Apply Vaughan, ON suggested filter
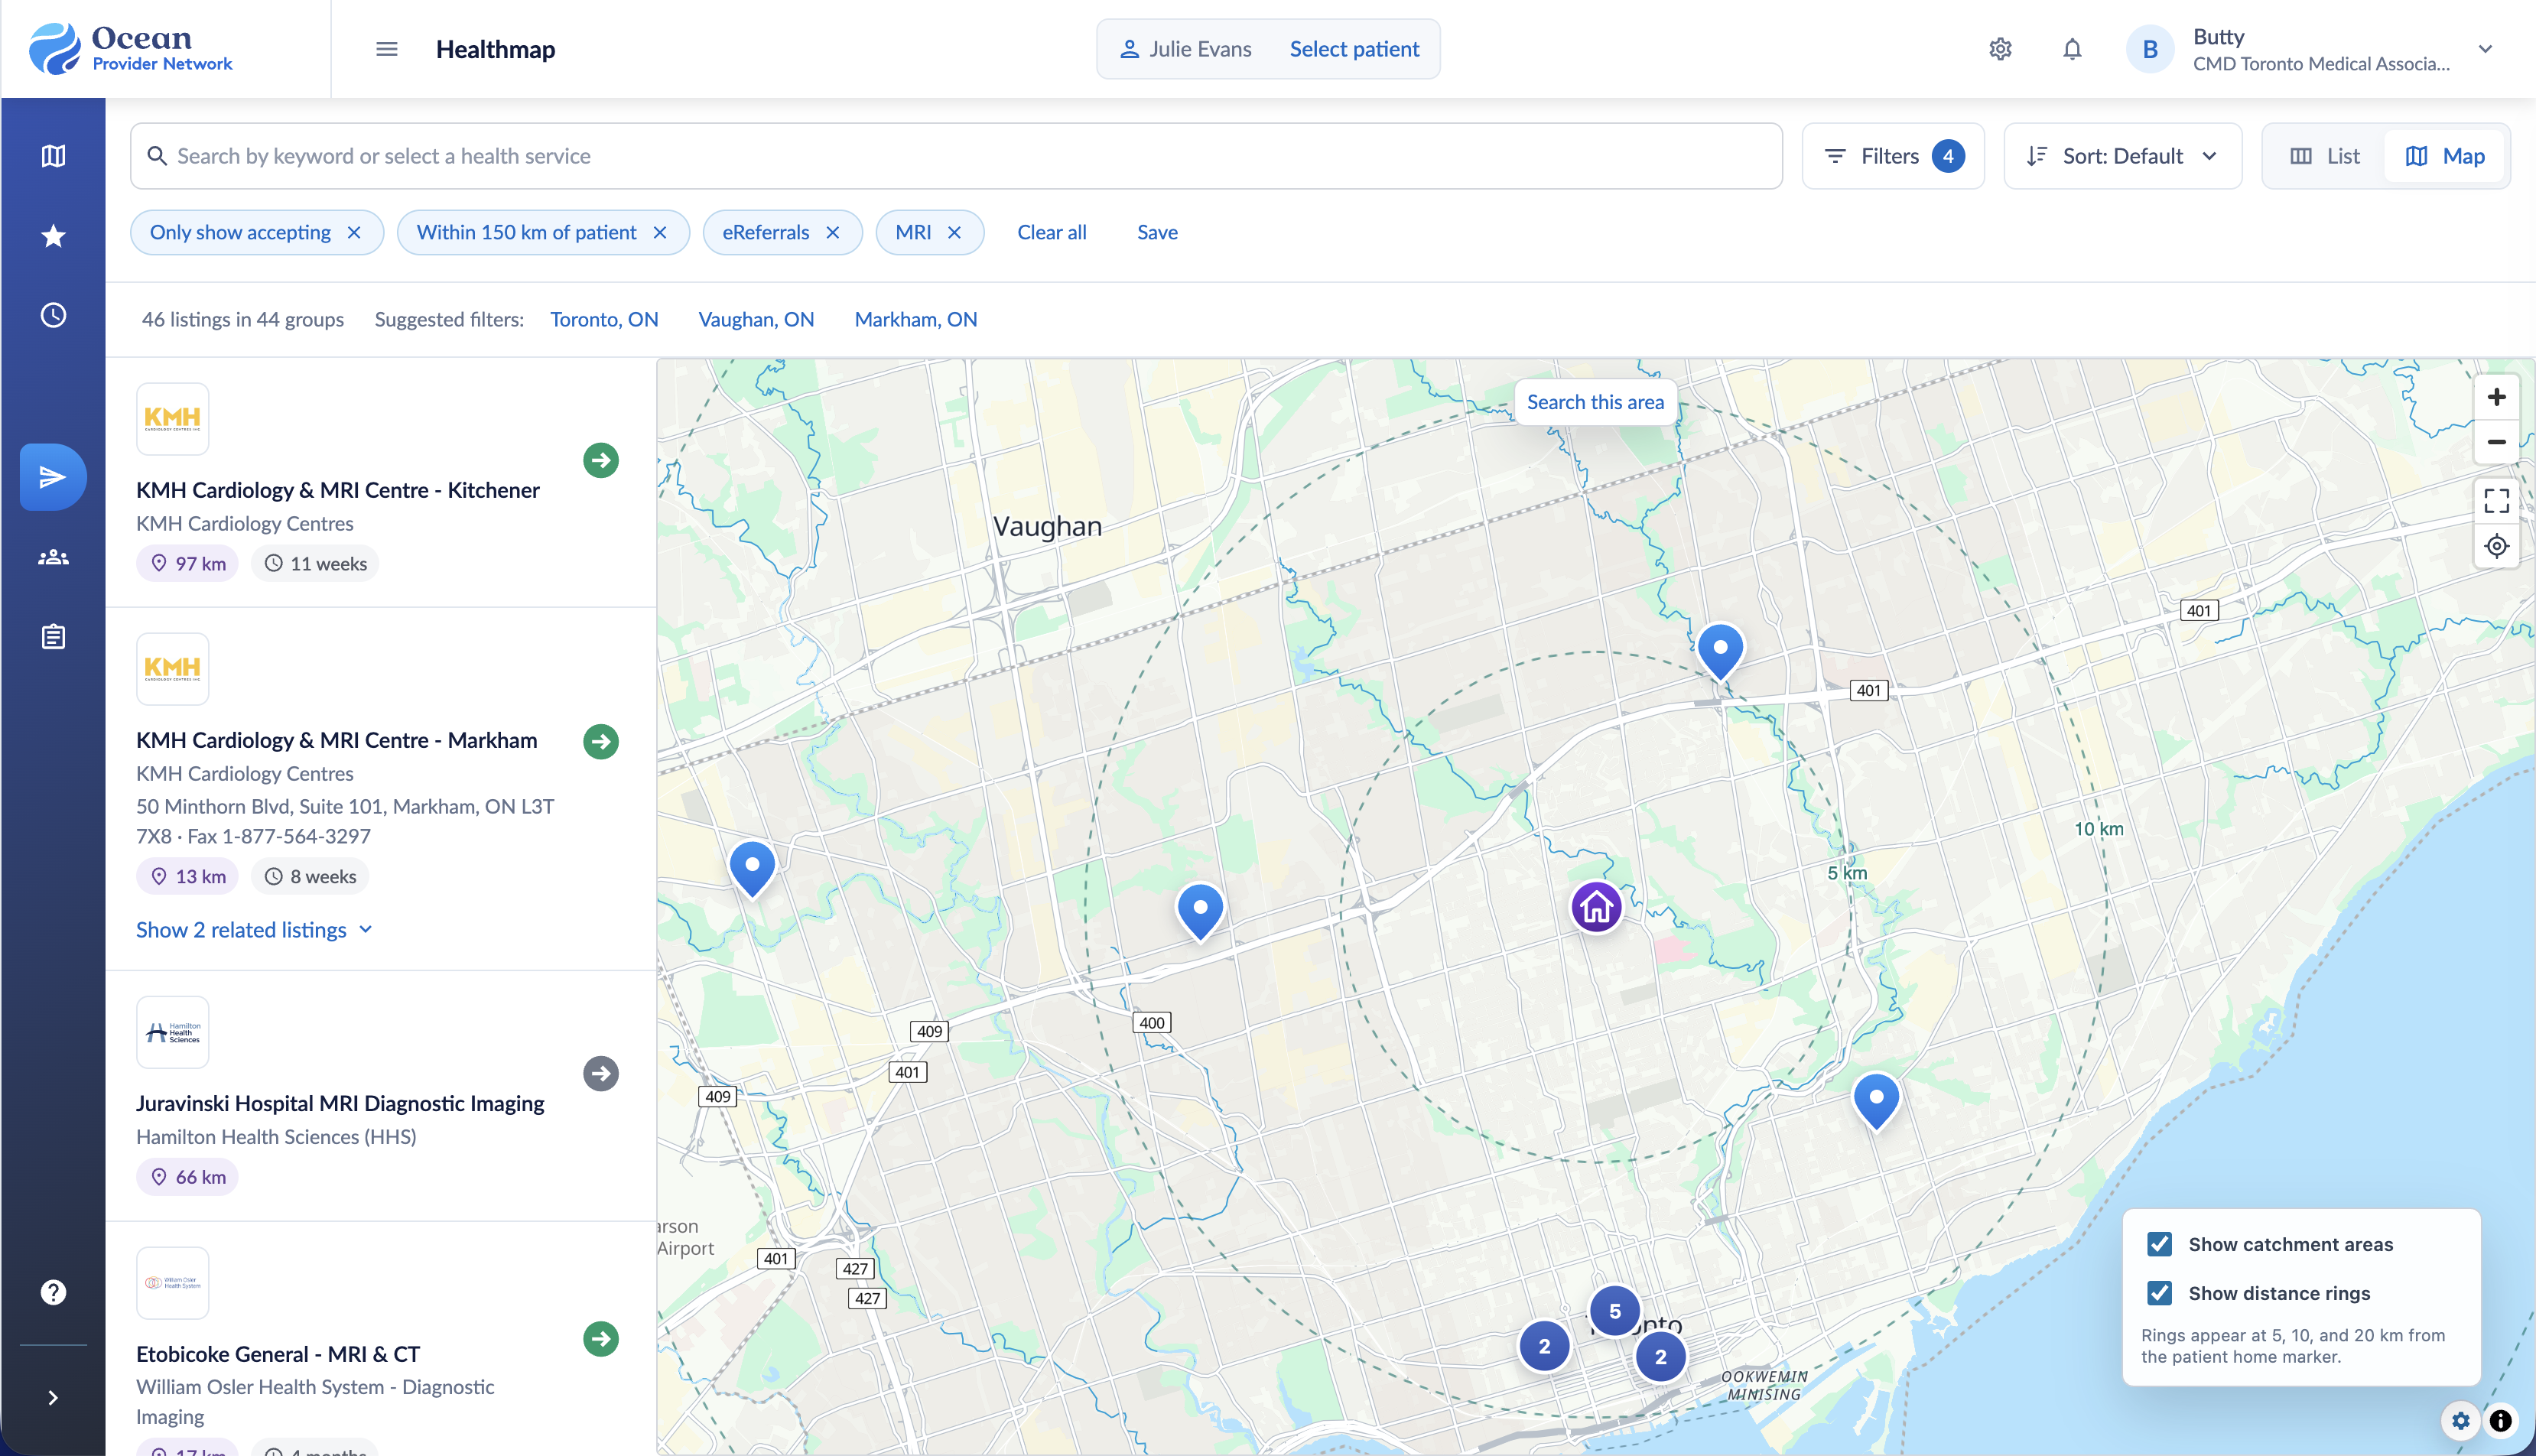This screenshot has height=1456, width=2536. coord(756,319)
